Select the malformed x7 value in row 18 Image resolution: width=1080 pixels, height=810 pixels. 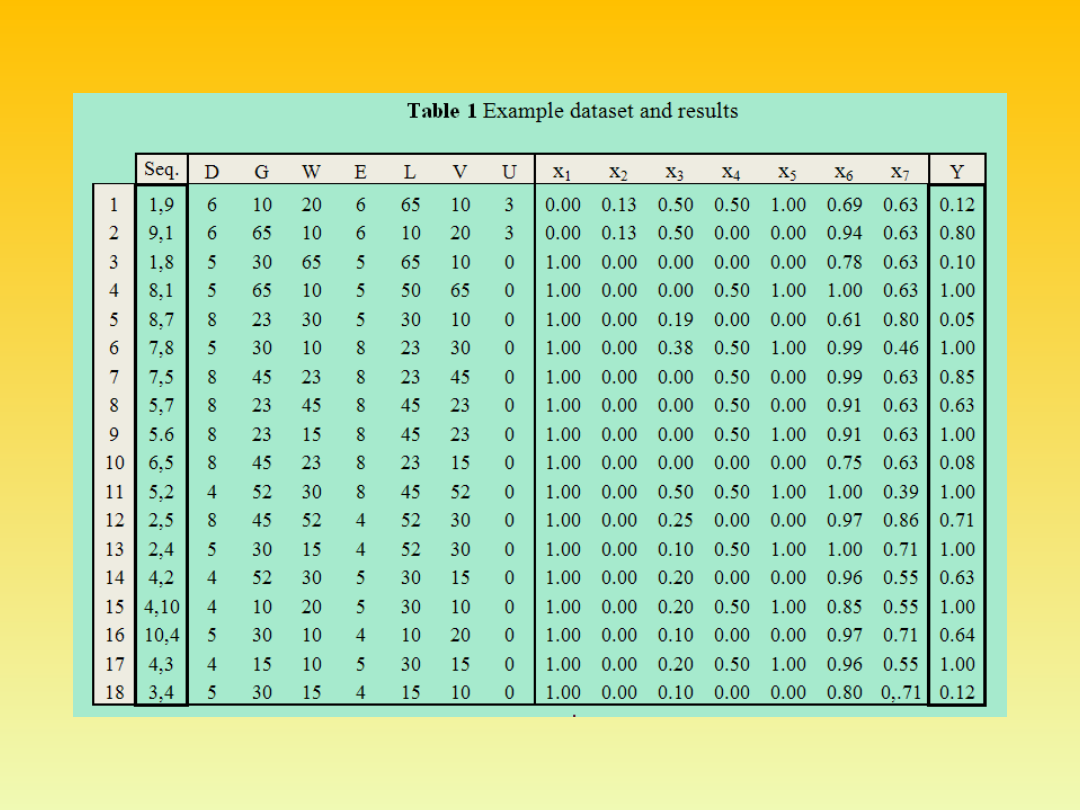[899, 692]
